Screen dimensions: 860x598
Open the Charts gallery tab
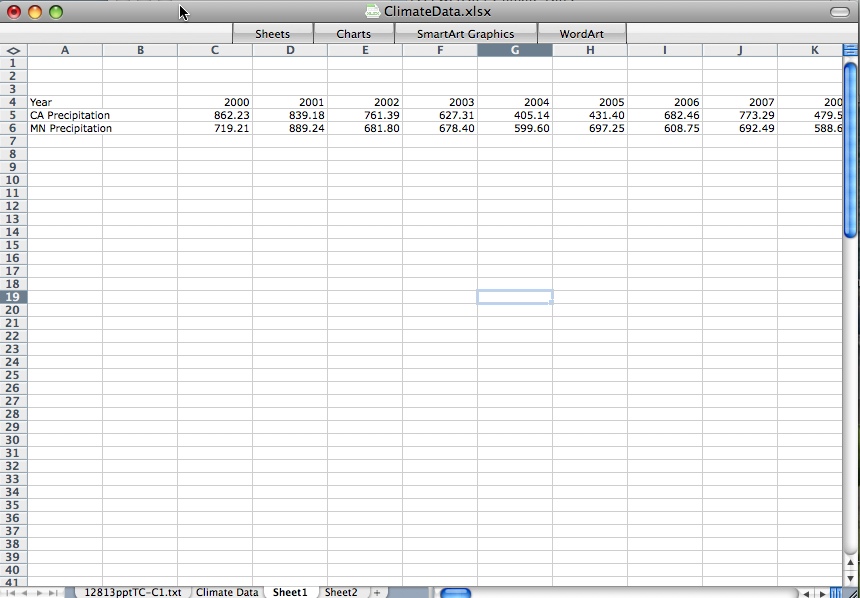[354, 33]
